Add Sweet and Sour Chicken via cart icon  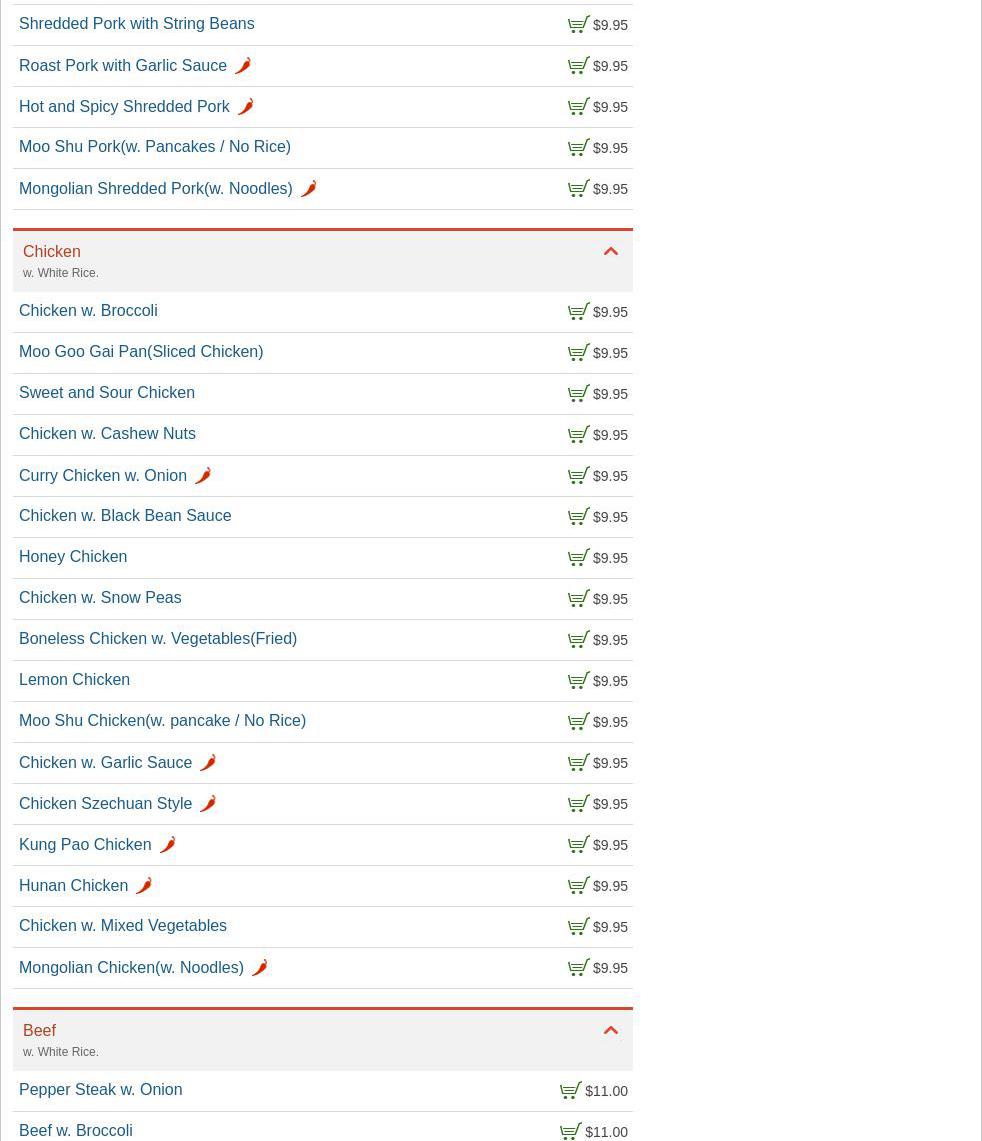(578, 394)
